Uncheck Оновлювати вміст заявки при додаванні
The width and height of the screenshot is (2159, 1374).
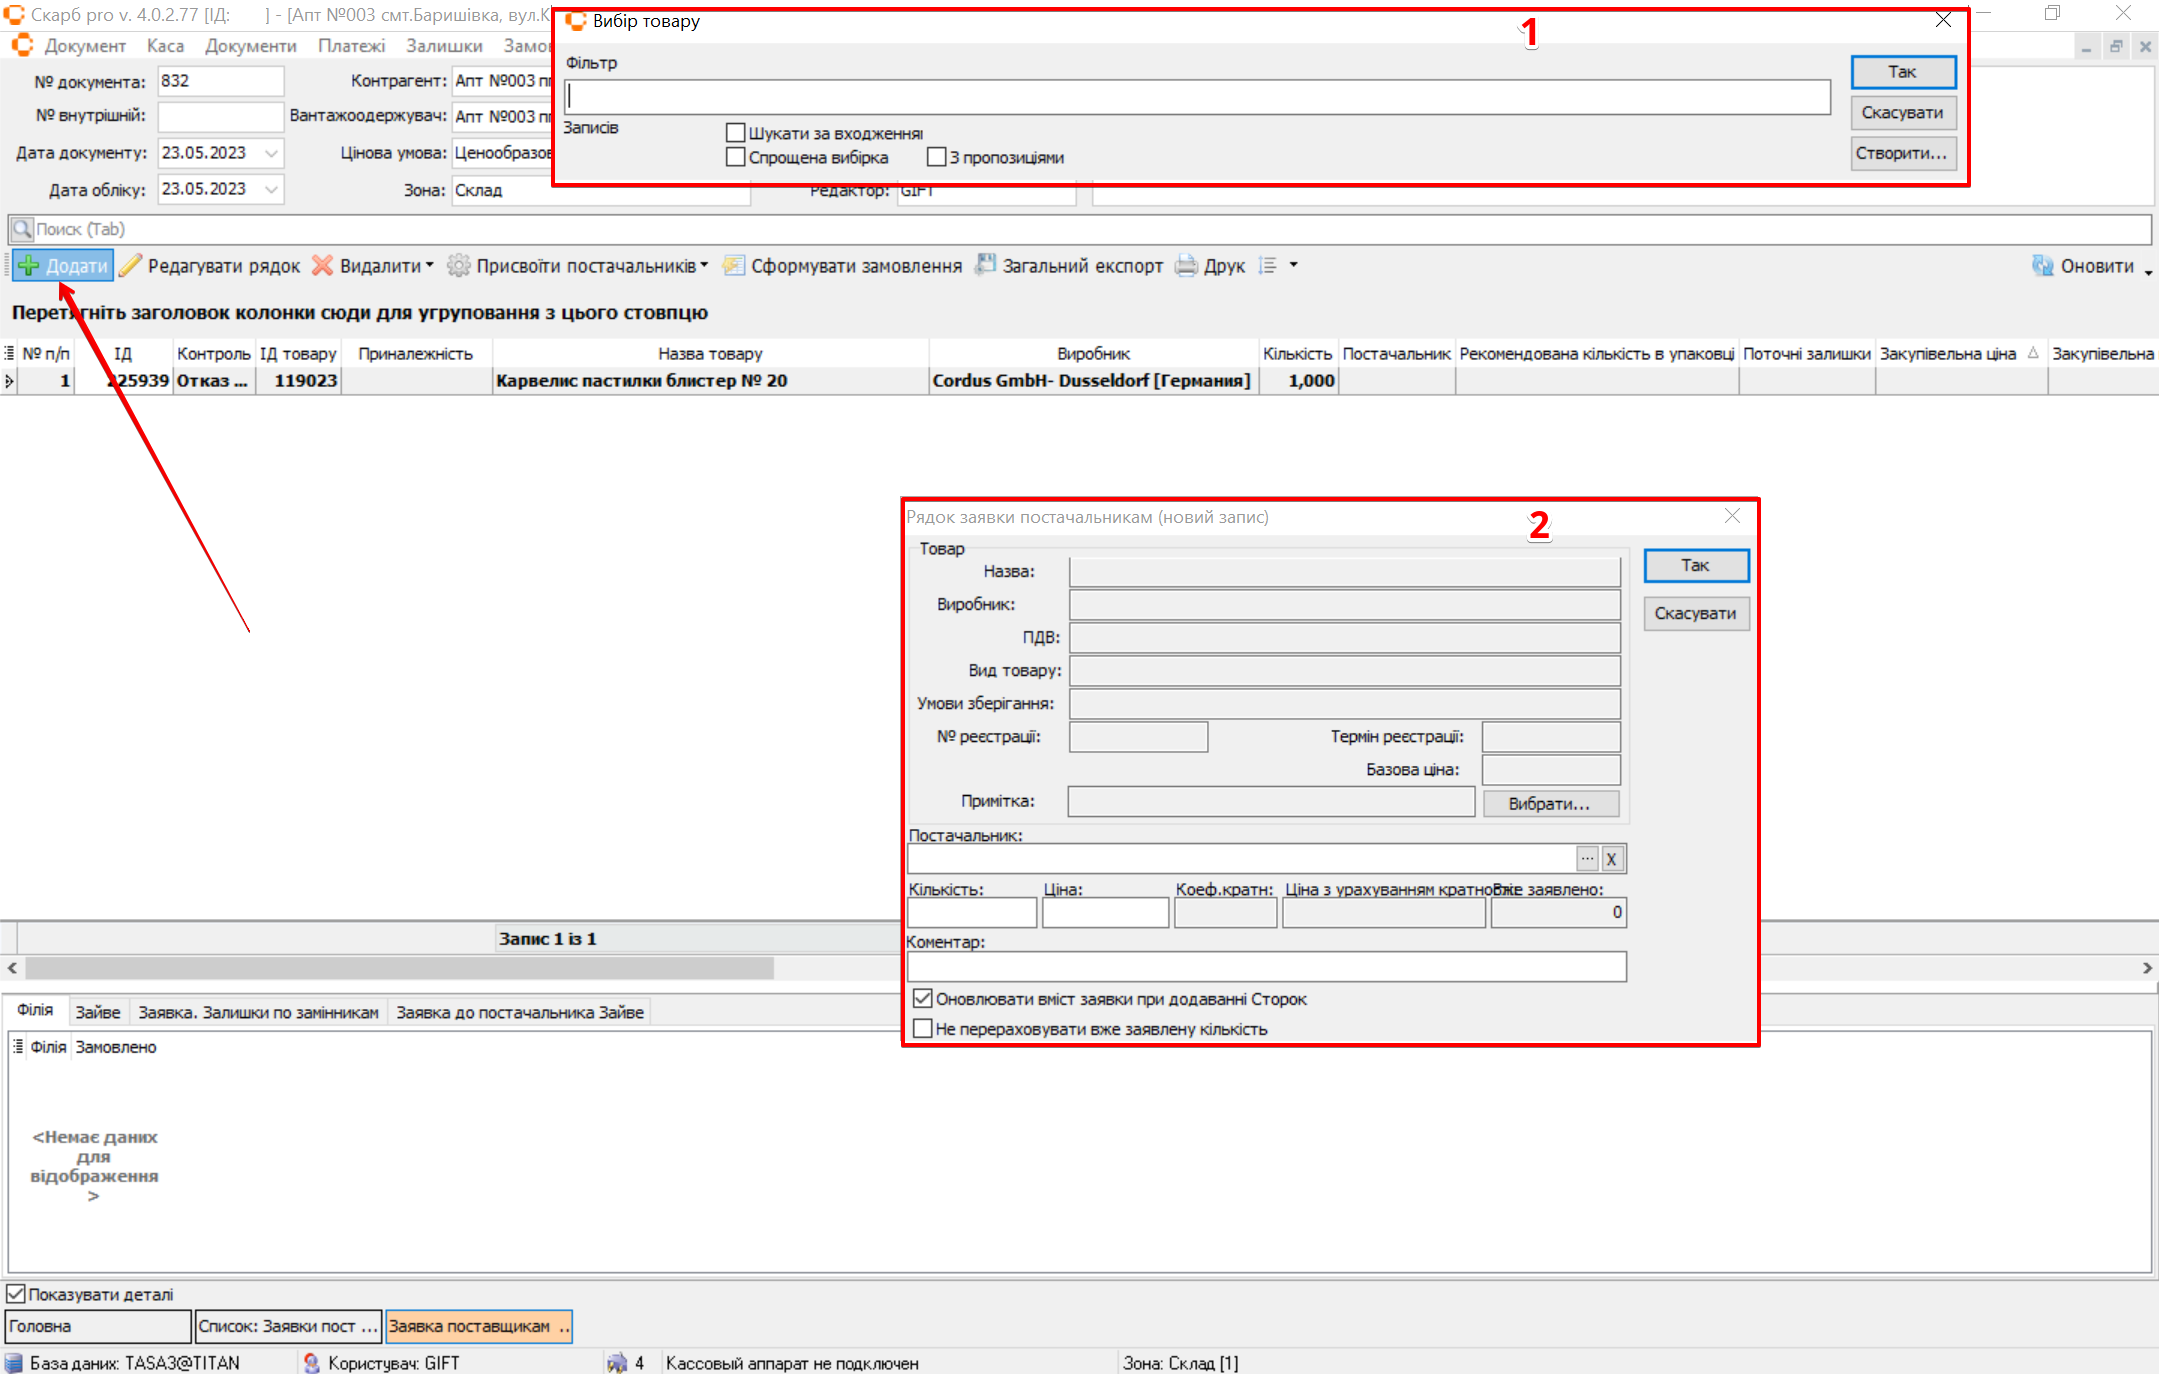click(x=923, y=999)
